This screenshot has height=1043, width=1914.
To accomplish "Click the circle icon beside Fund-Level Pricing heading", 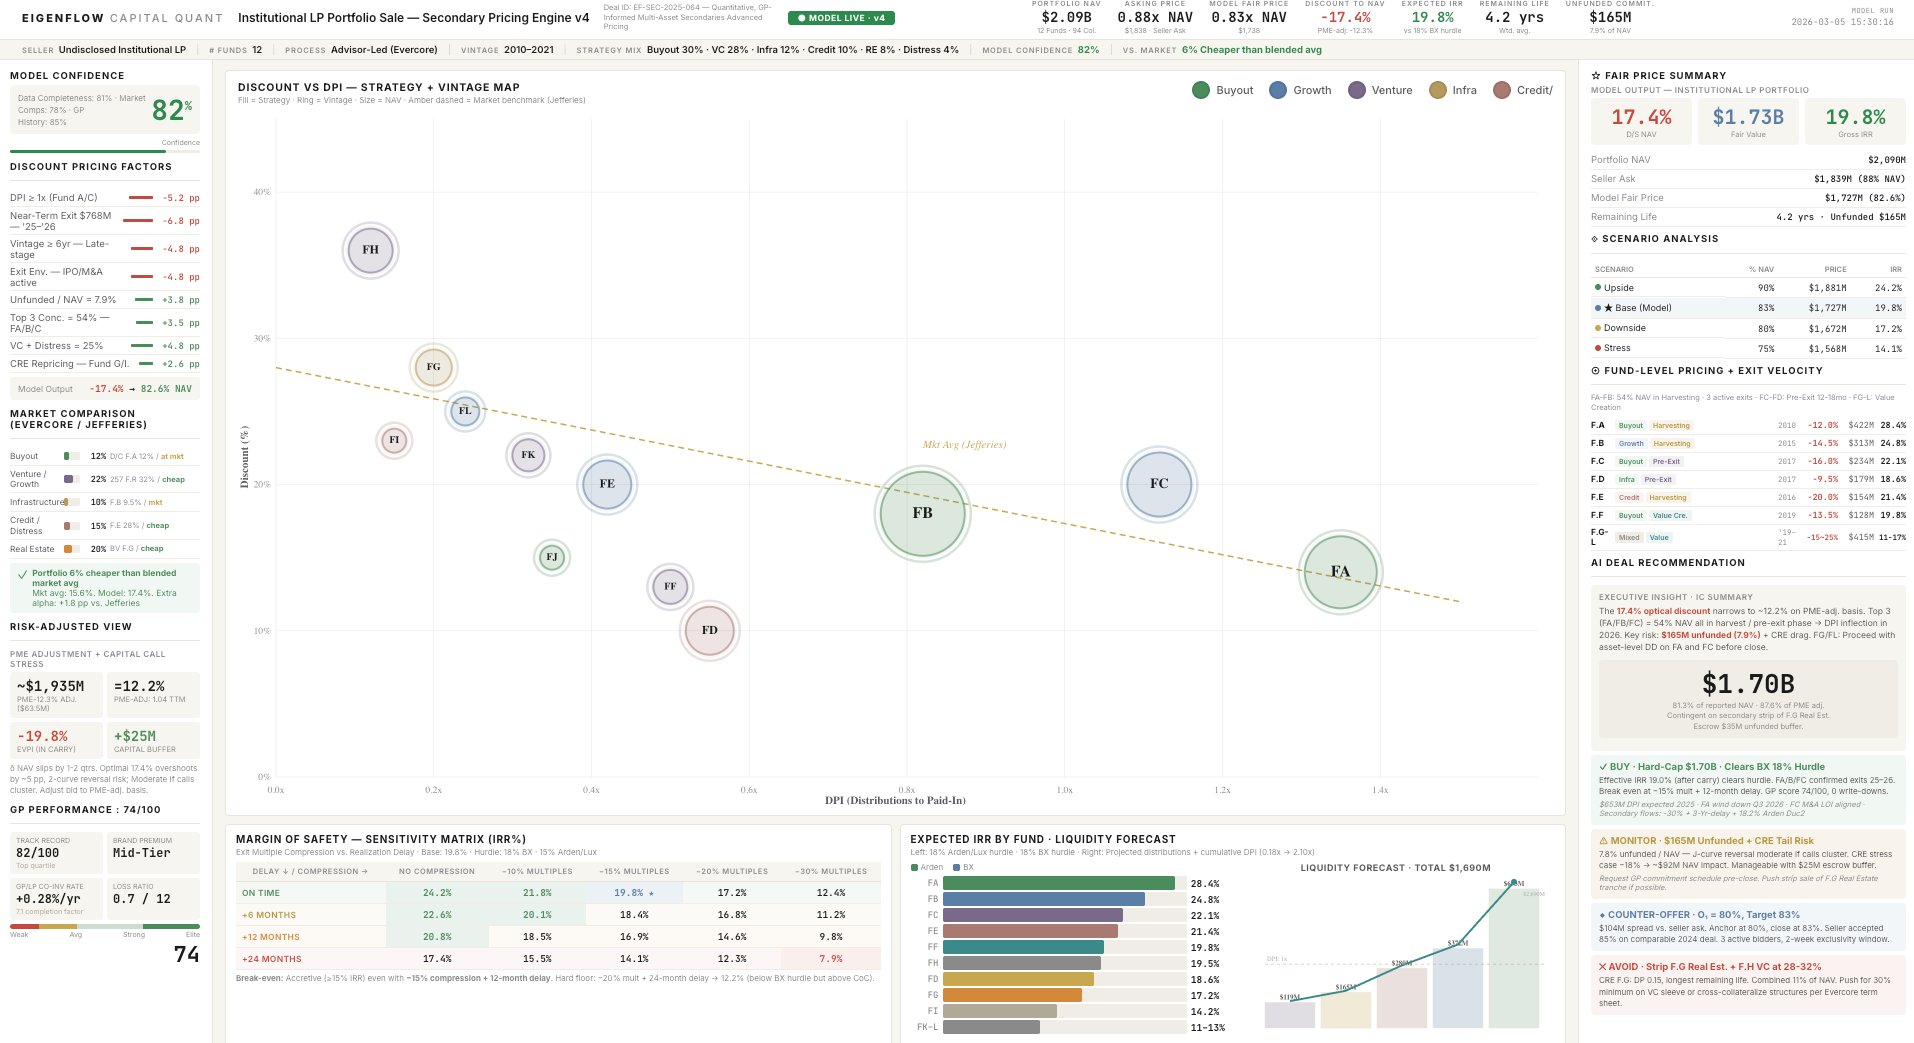I will (x=1596, y=371).
